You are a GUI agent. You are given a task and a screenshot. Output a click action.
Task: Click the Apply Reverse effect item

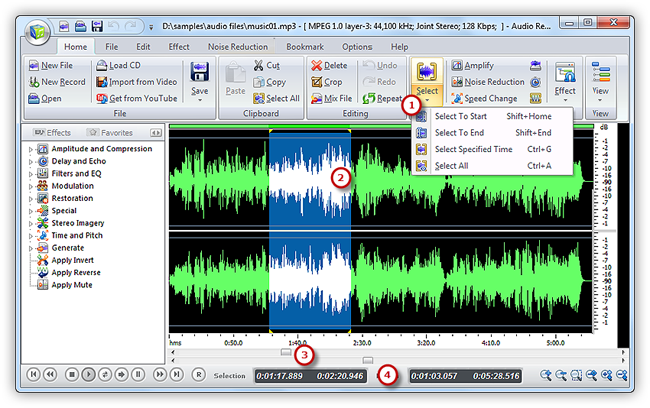(x=76, y=272)
